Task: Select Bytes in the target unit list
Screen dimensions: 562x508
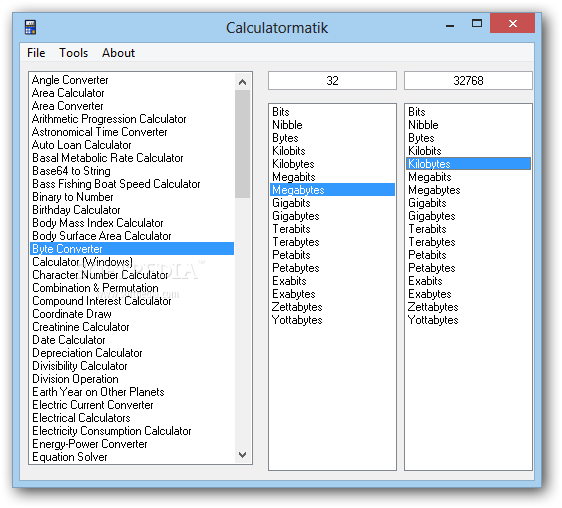Action: (x=468, y=138)
